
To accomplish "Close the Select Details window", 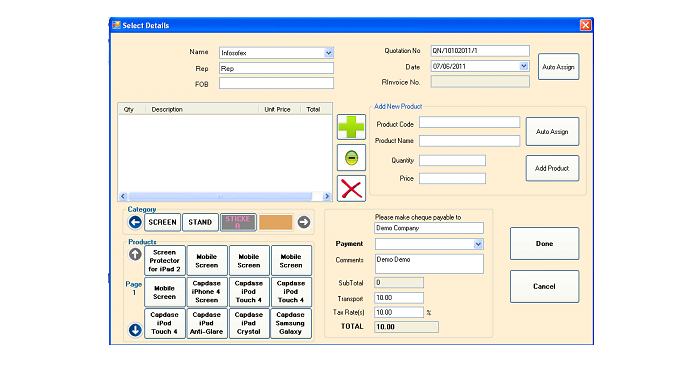I will tap(585, 25).
